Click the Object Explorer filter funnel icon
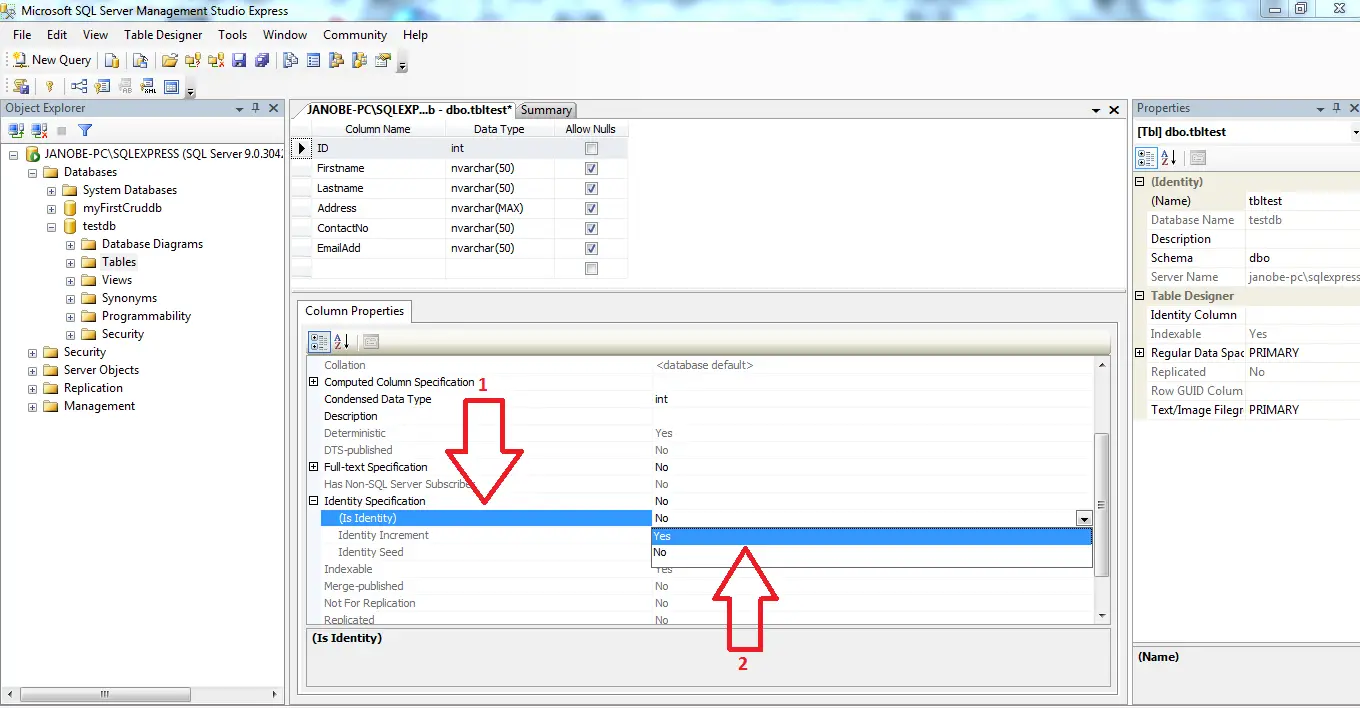Viewport: 1360px width, 708px height. click(85, 130)
